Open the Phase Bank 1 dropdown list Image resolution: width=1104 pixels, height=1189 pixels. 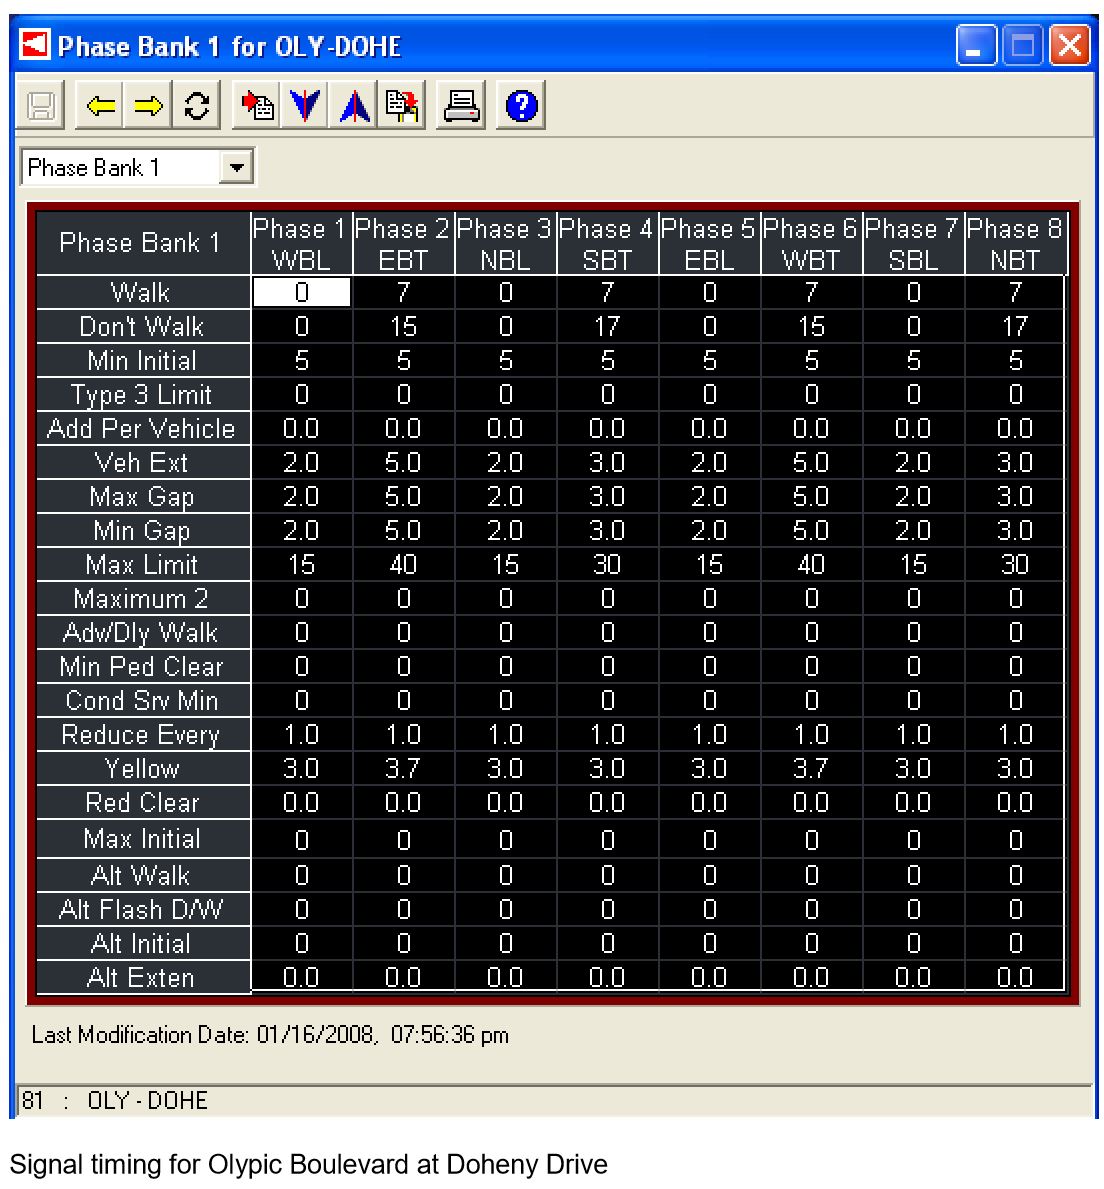pos(237,167)
